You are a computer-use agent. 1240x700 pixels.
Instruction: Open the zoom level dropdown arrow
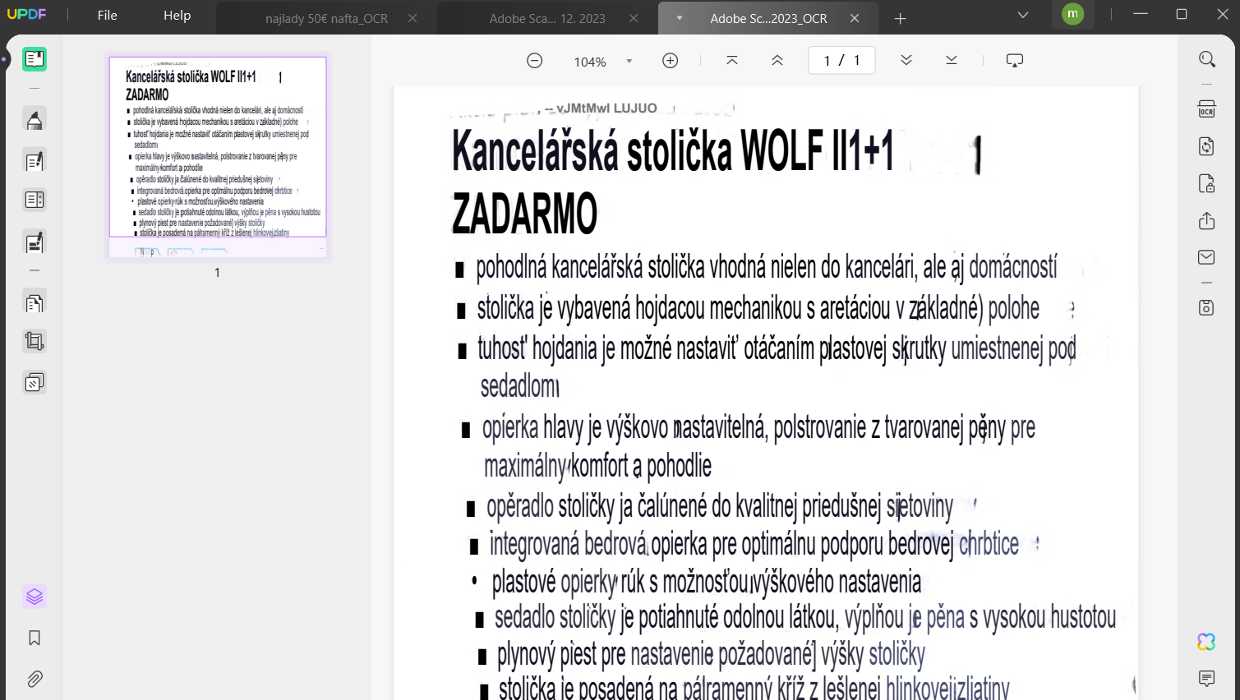(x=629, y=61)
